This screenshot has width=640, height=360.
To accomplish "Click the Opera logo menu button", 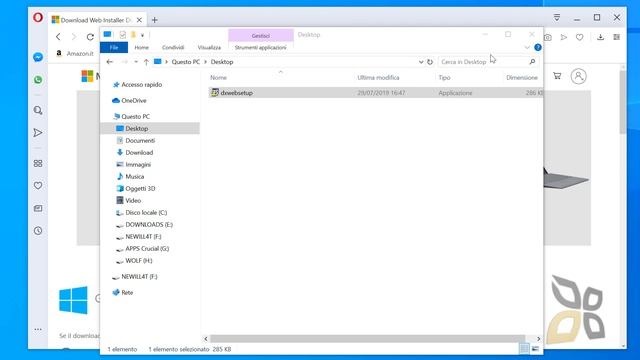I will point(38,18).
